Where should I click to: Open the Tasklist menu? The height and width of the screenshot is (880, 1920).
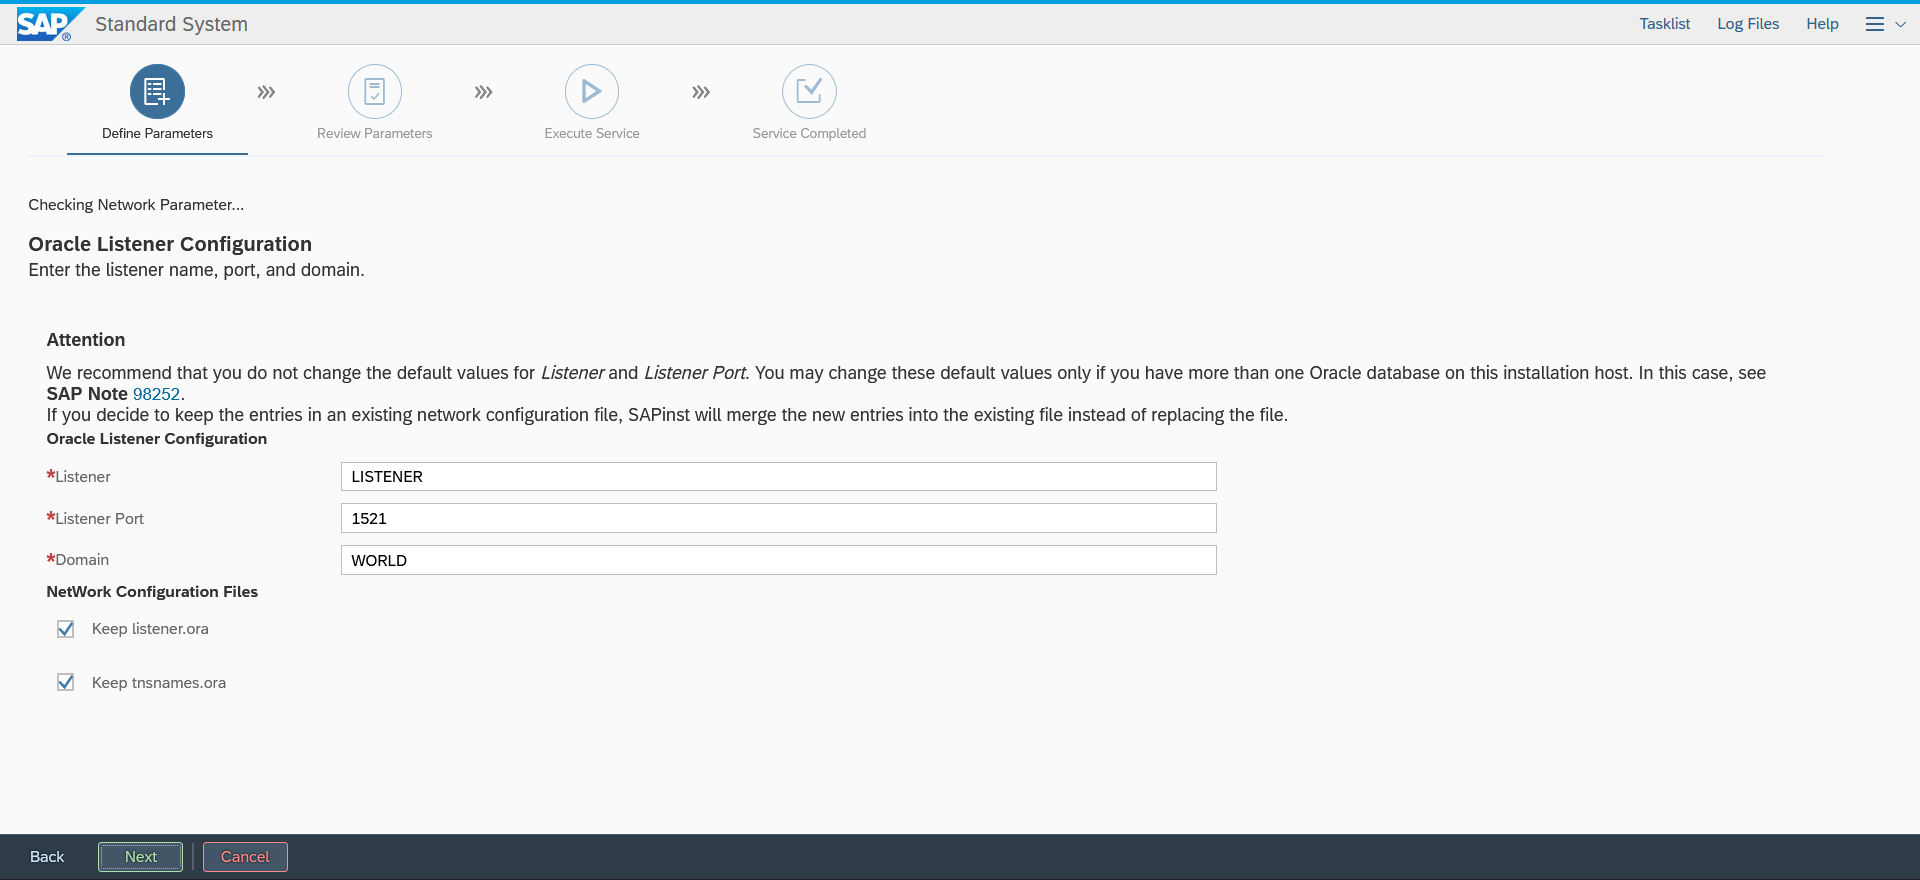pos(1664,24)
